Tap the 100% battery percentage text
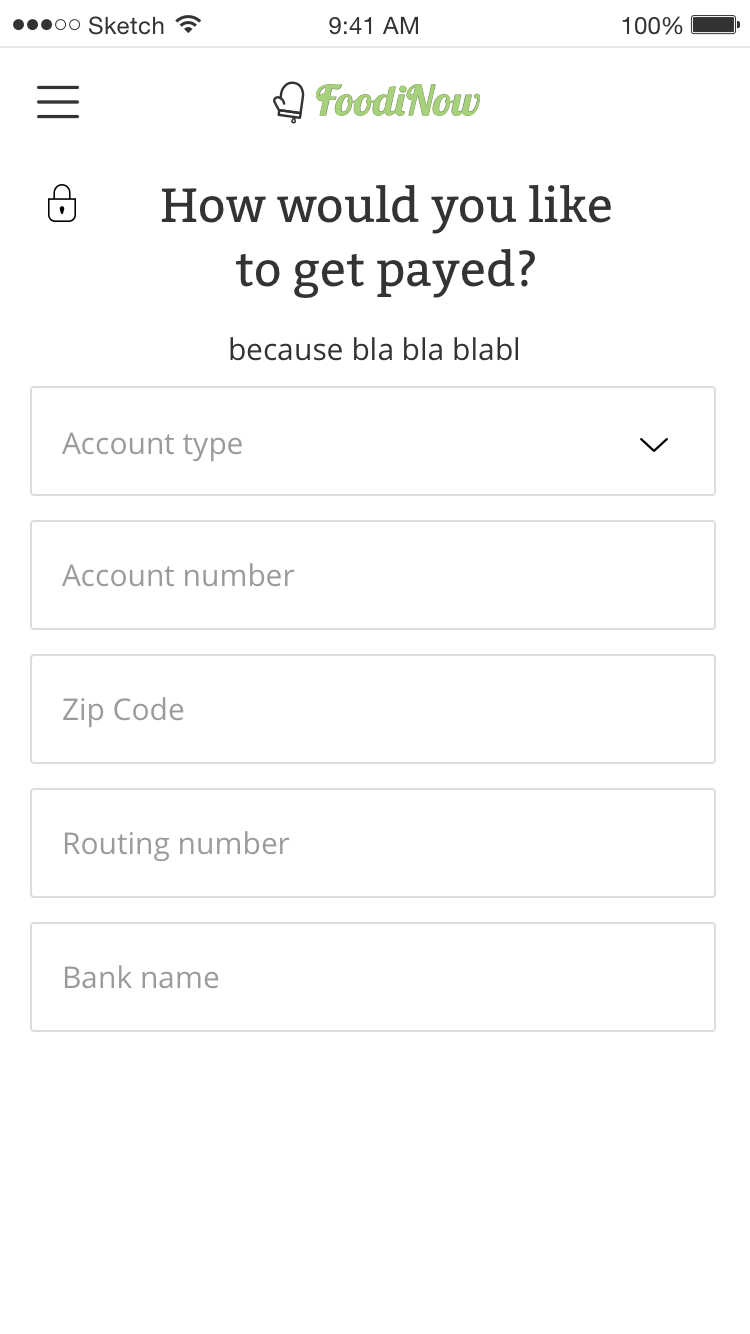This screenshot has height=1334, width=750. coord(652,25)
